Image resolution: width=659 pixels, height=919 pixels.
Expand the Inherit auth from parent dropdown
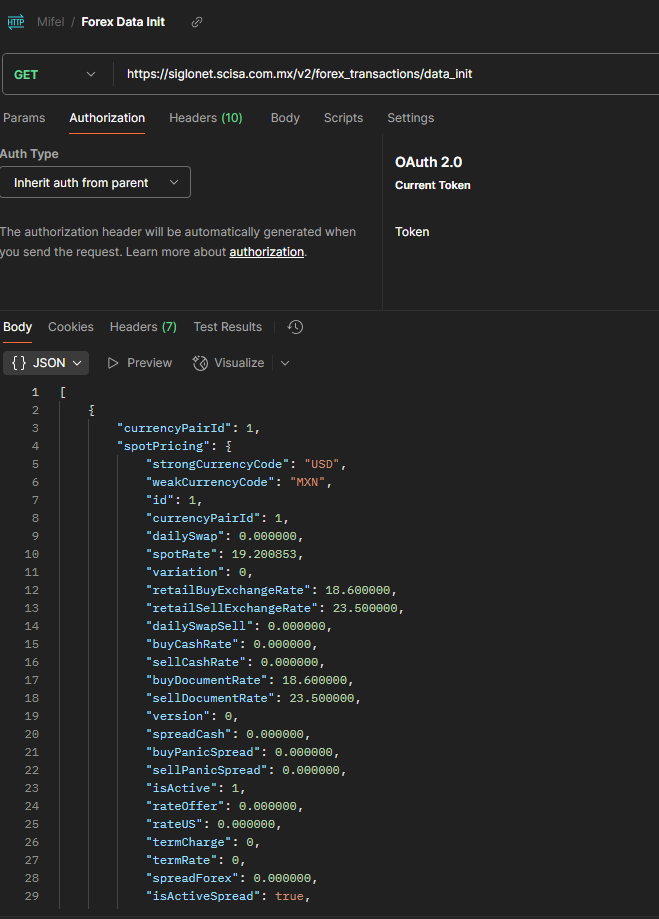tap(95, 183)
